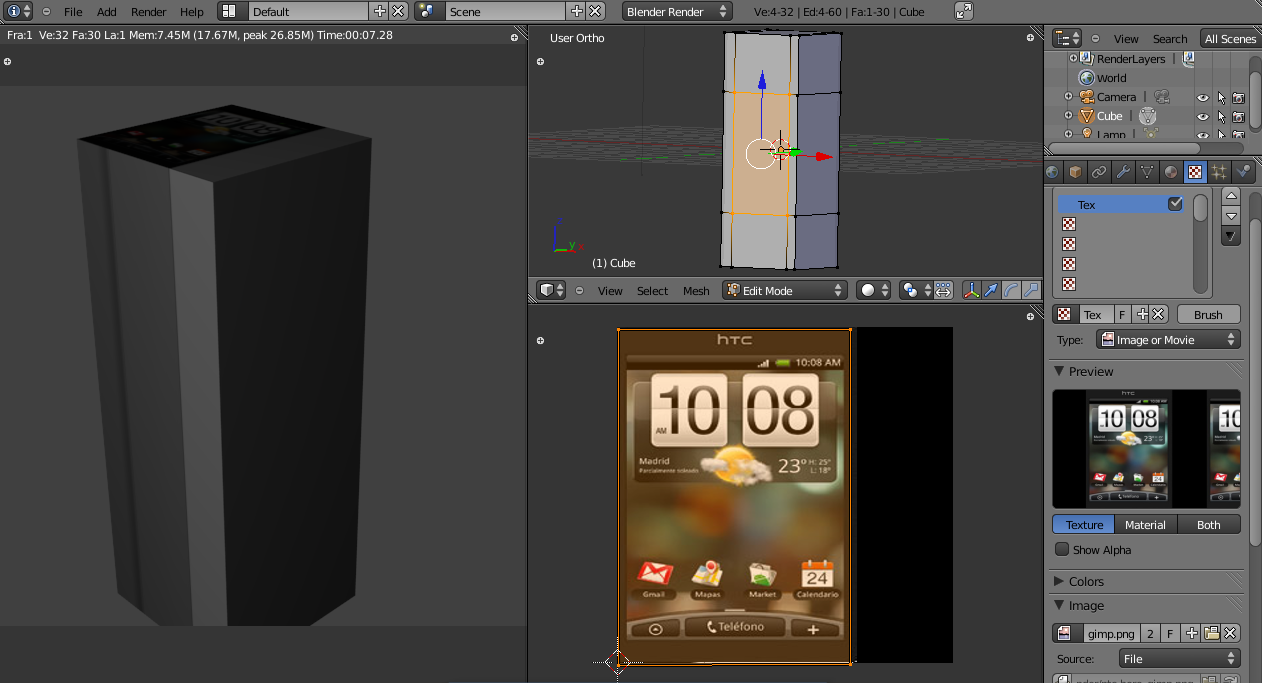Select the Material preview button

(x=1145, y=525)
